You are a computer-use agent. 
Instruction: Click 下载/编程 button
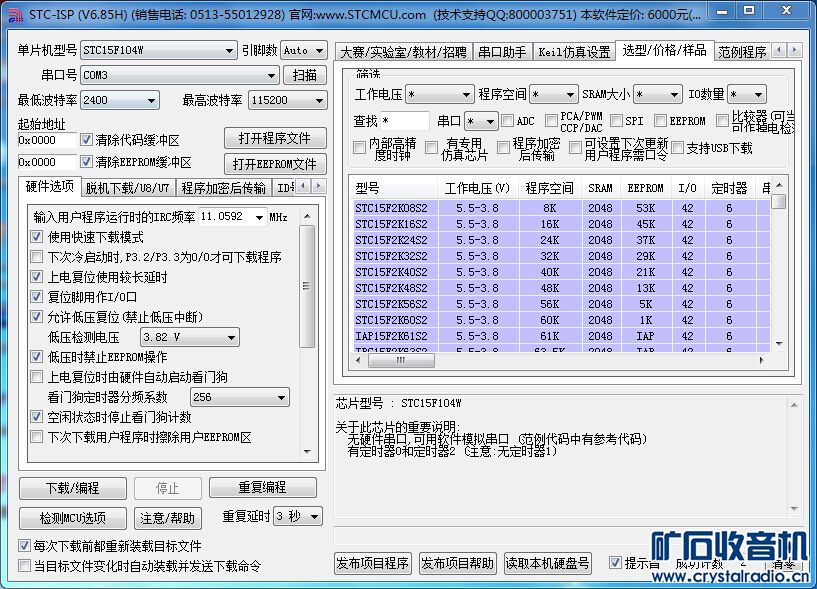click(x=73, y=488)
